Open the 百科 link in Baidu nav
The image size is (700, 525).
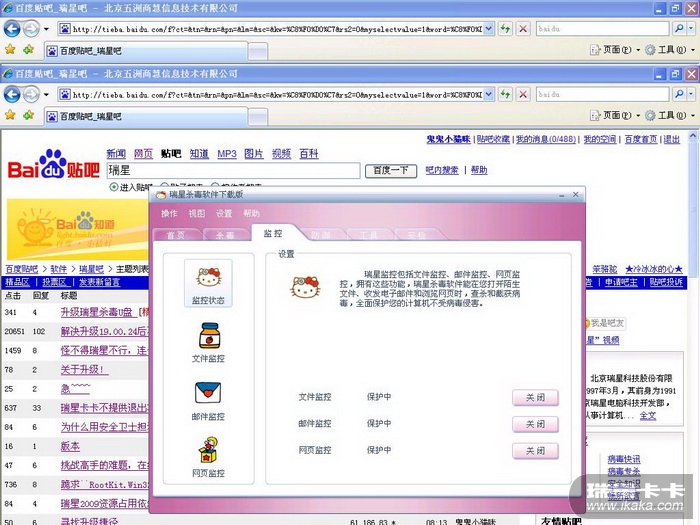309,154
